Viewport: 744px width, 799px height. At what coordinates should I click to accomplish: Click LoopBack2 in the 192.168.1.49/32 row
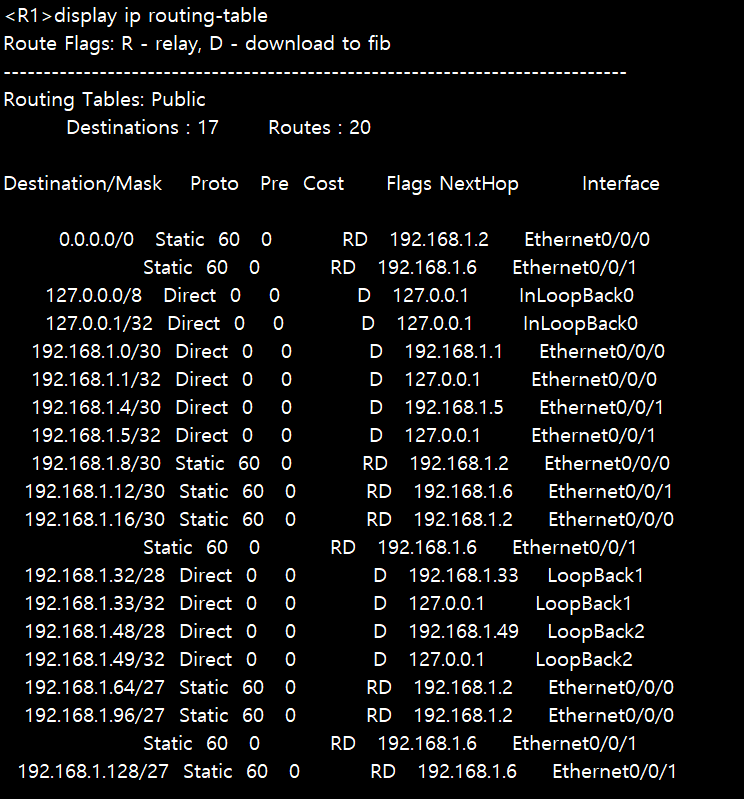click(584, 660)
